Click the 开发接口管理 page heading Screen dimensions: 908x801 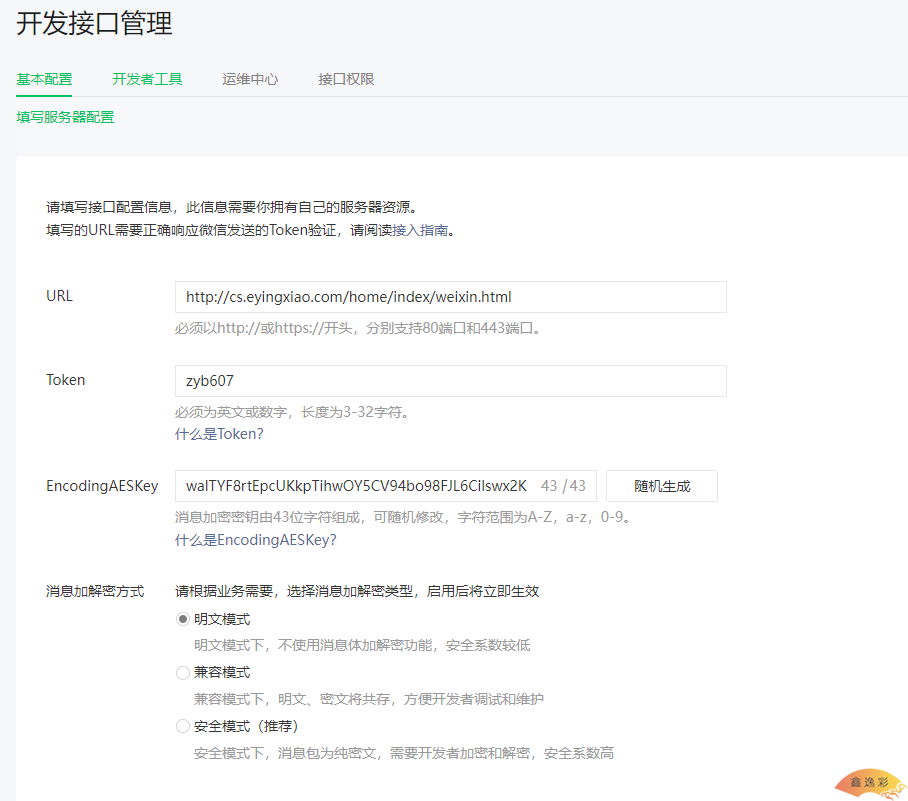94,24
